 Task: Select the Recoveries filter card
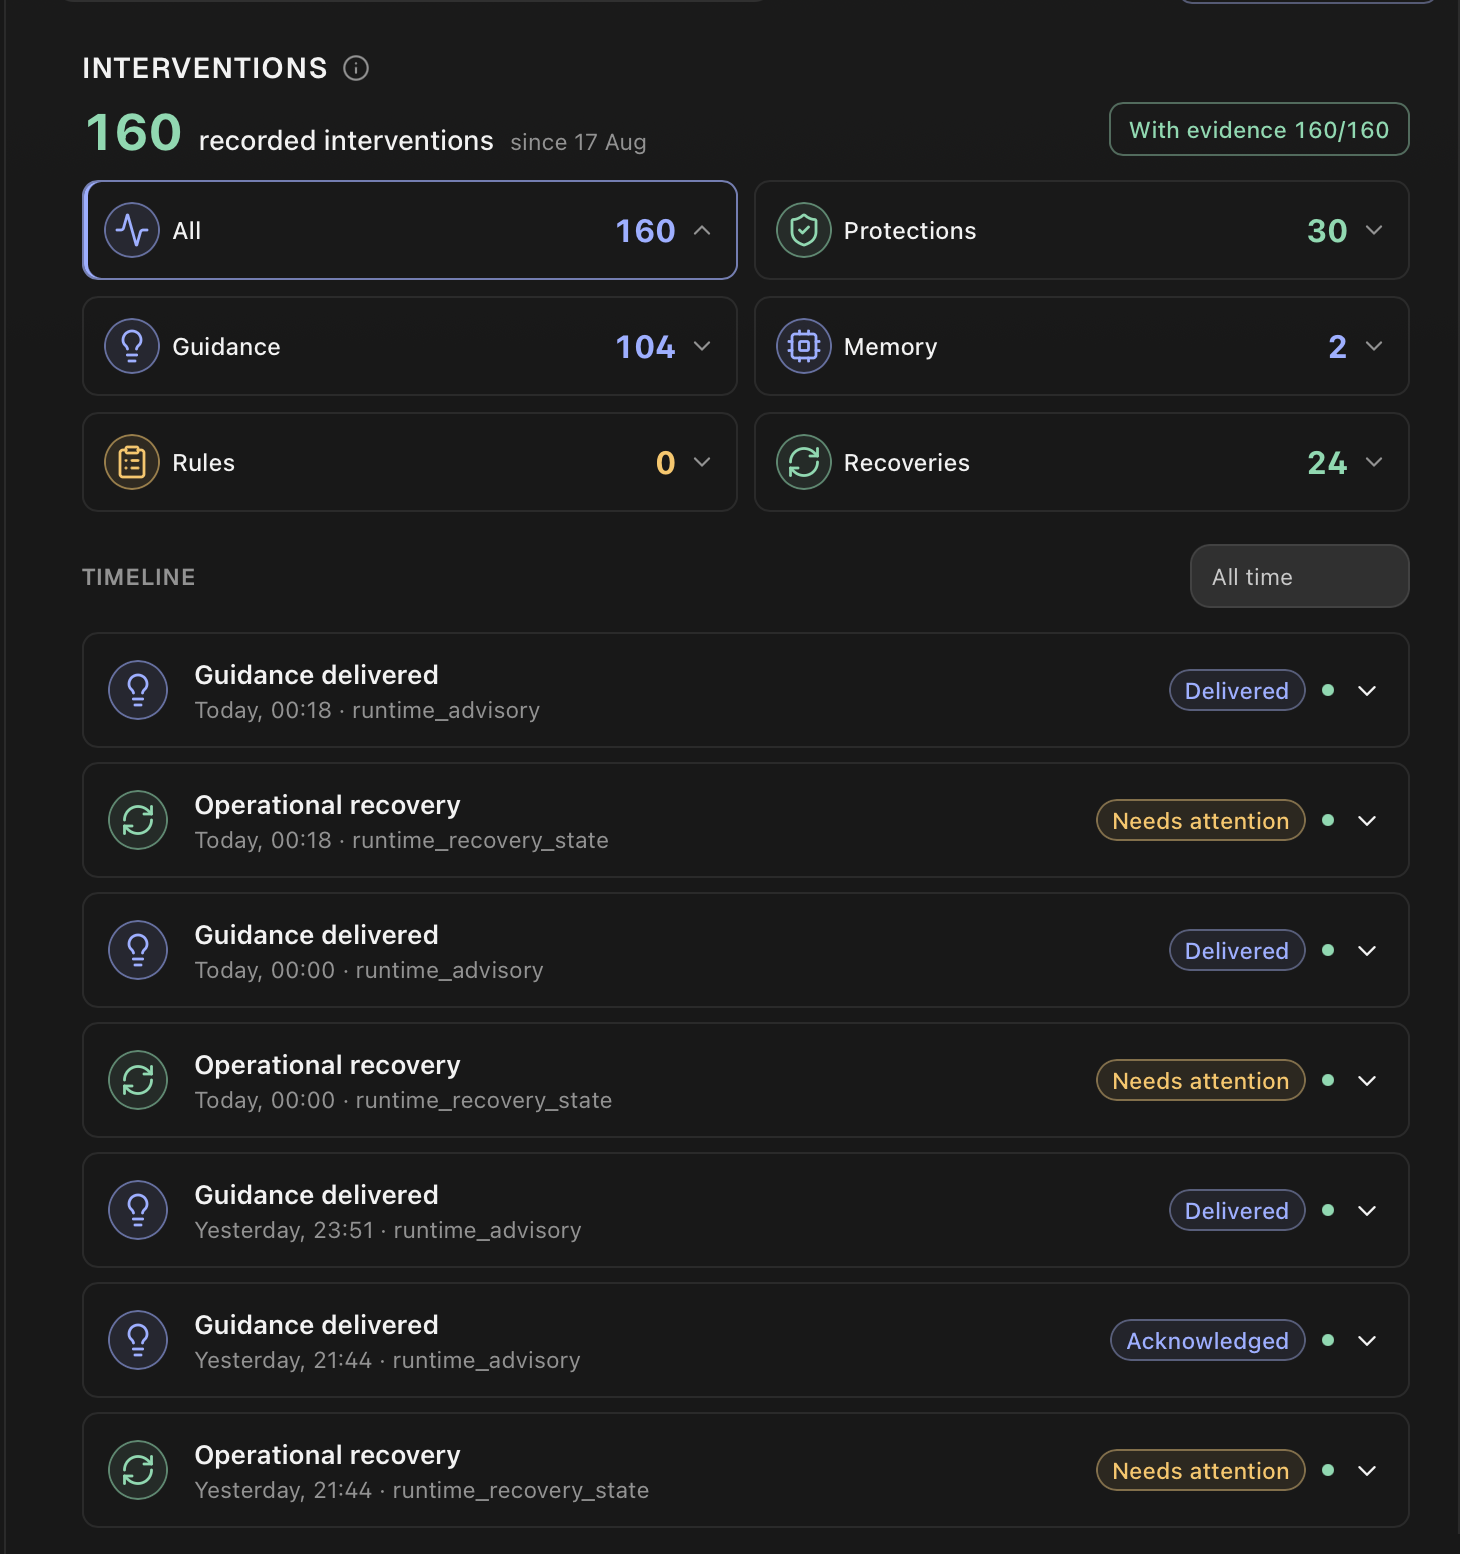tap(1081, 462)
